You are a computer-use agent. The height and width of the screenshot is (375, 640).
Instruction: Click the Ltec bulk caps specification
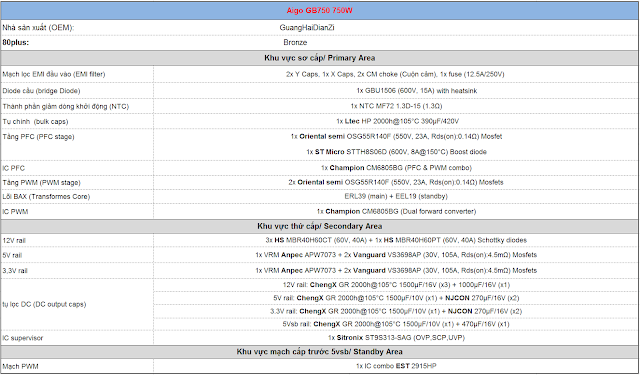point(398,121)
